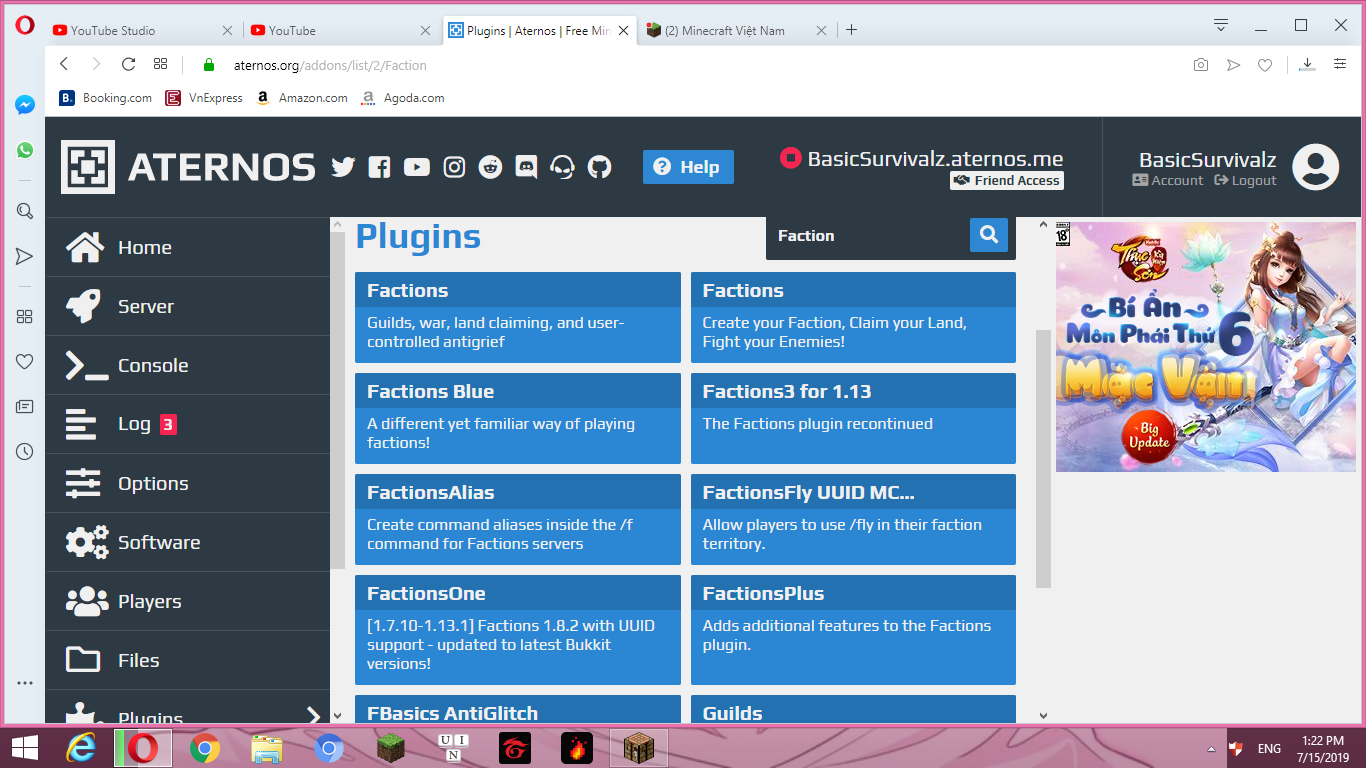This screenshot has height=768, width=1366.
Task: Open WhatsApp in Opera sidebar
Action: coord(25,150)
